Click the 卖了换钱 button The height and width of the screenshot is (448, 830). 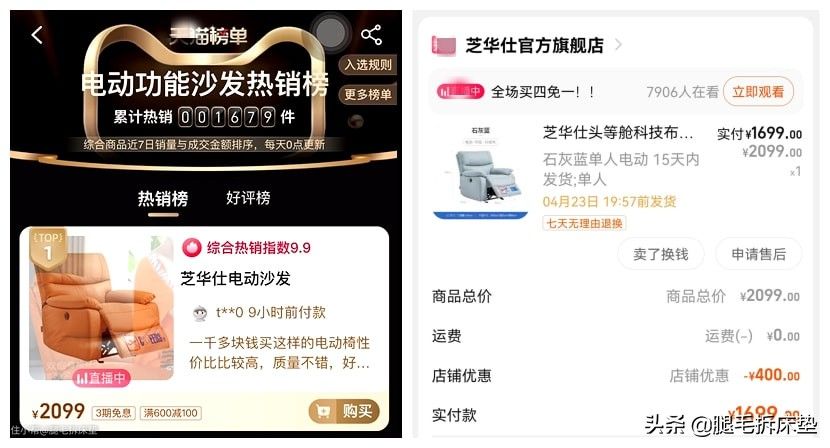[661, 254]
